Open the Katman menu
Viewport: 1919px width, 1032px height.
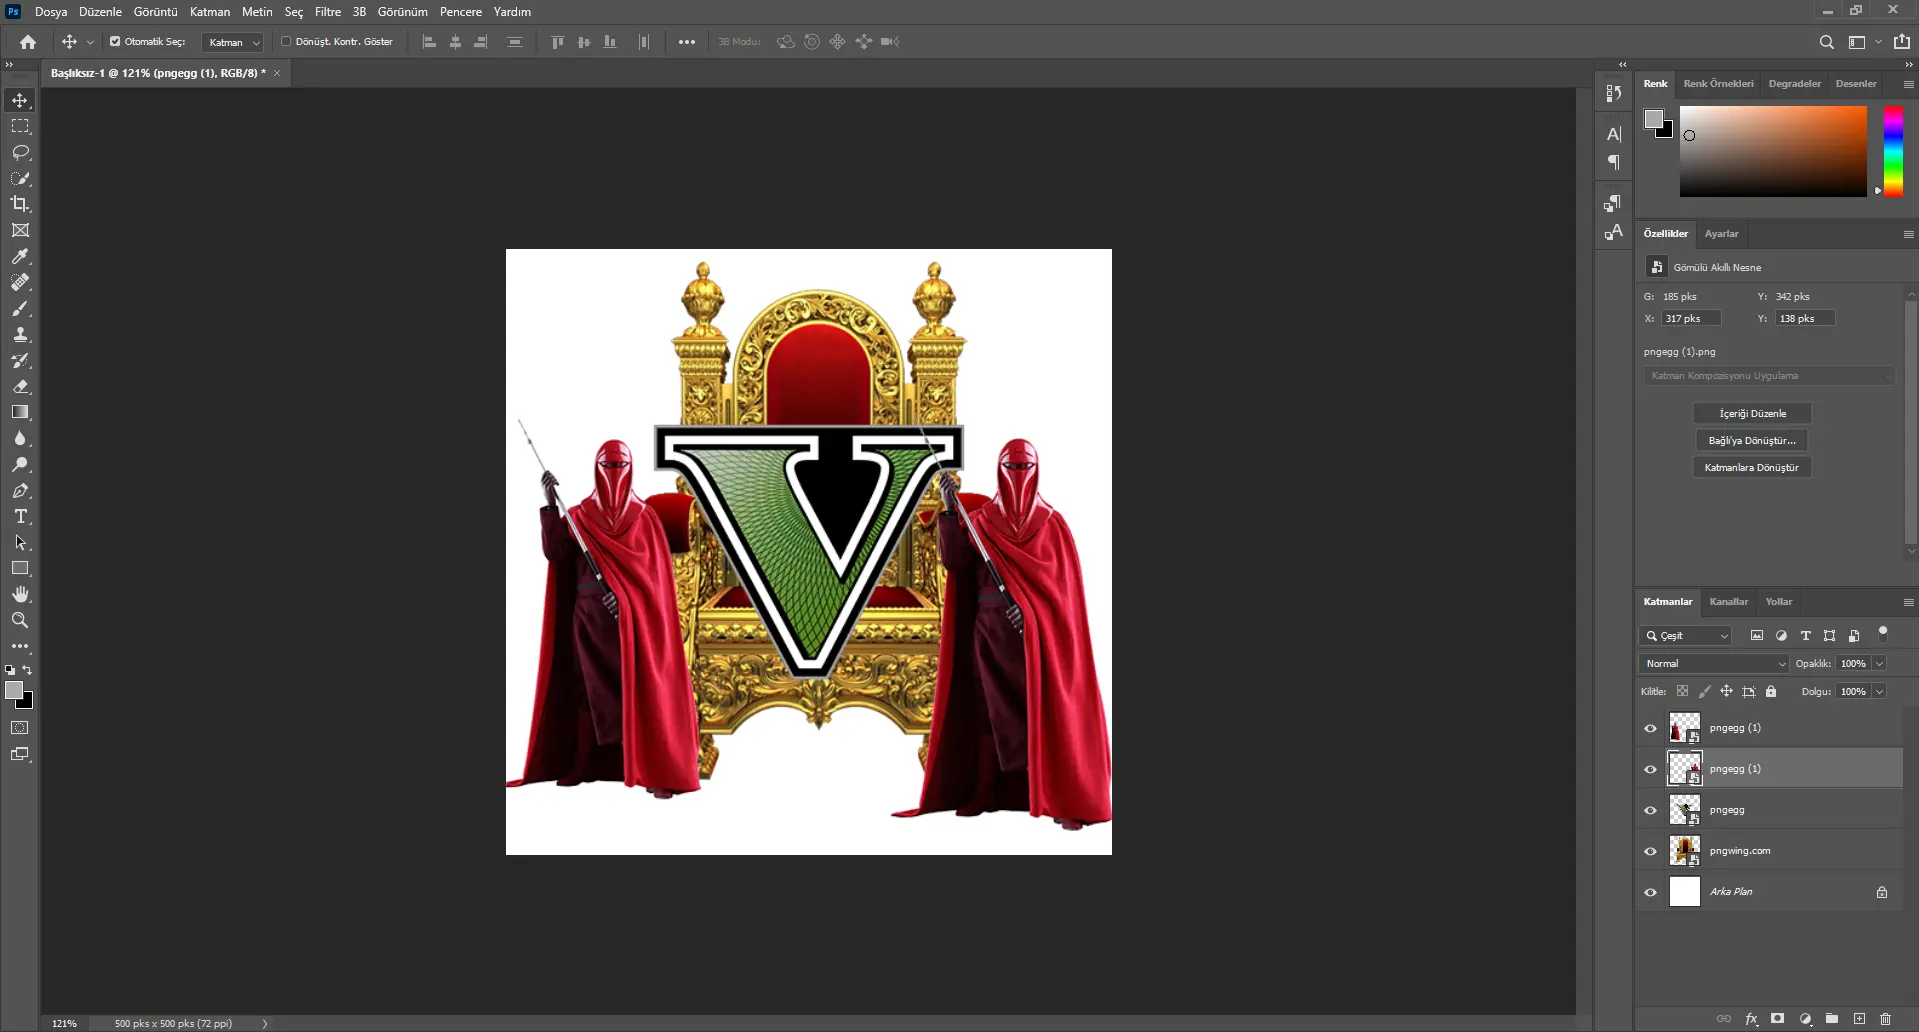tap(210, 12)
